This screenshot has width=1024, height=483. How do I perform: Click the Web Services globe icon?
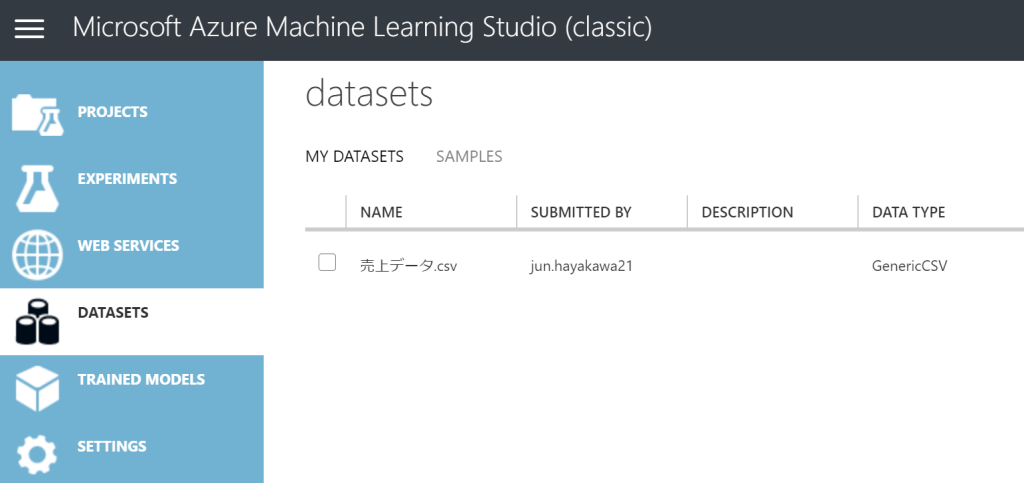pyautogui.click(x=37, y=254)
